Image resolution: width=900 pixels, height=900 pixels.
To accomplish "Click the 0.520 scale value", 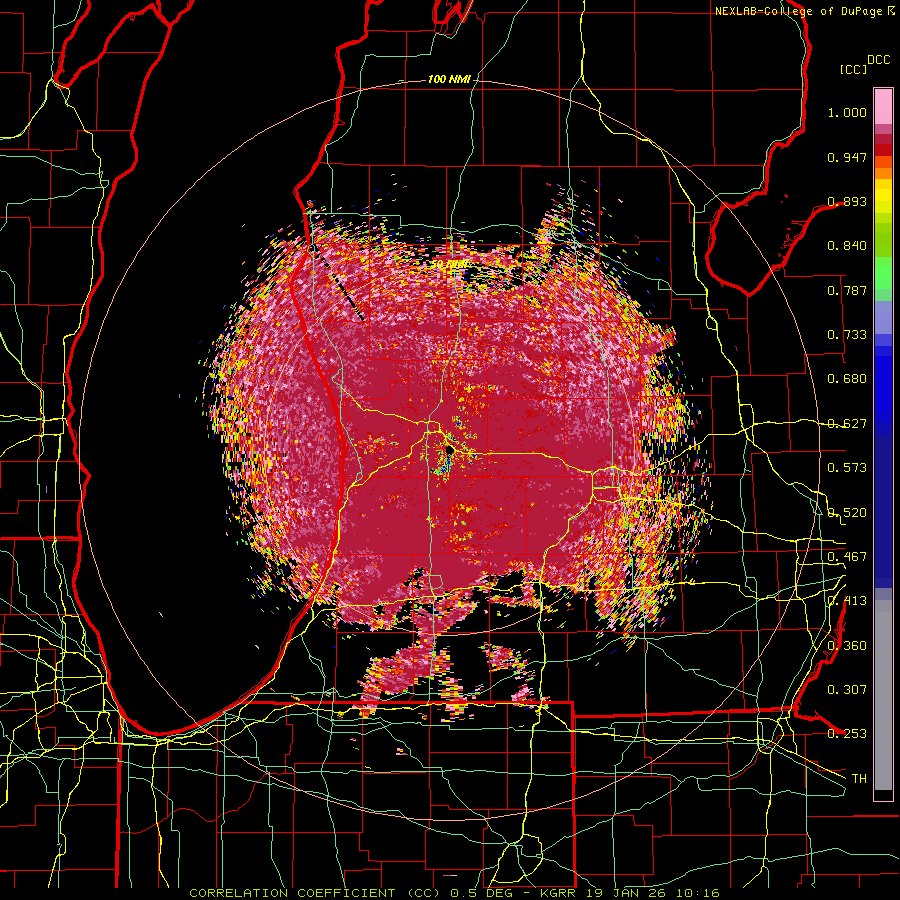I will (847, 513).
